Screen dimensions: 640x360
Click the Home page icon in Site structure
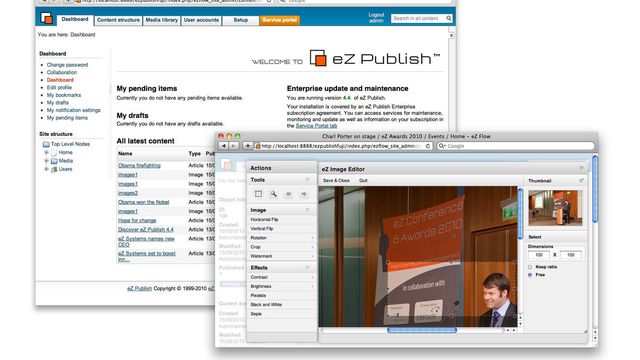point(54,152)
